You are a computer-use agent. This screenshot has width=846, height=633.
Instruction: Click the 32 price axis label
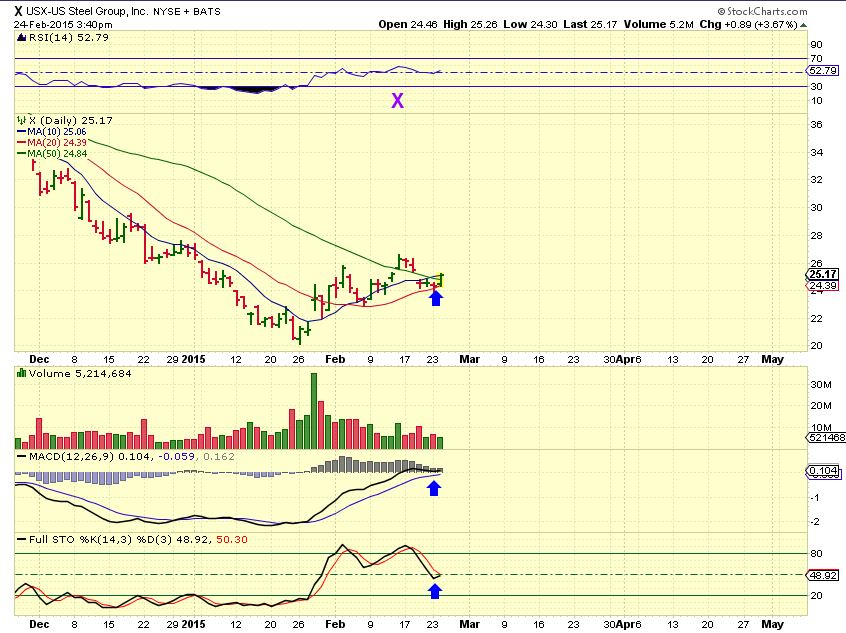click(x=816, y=180)
